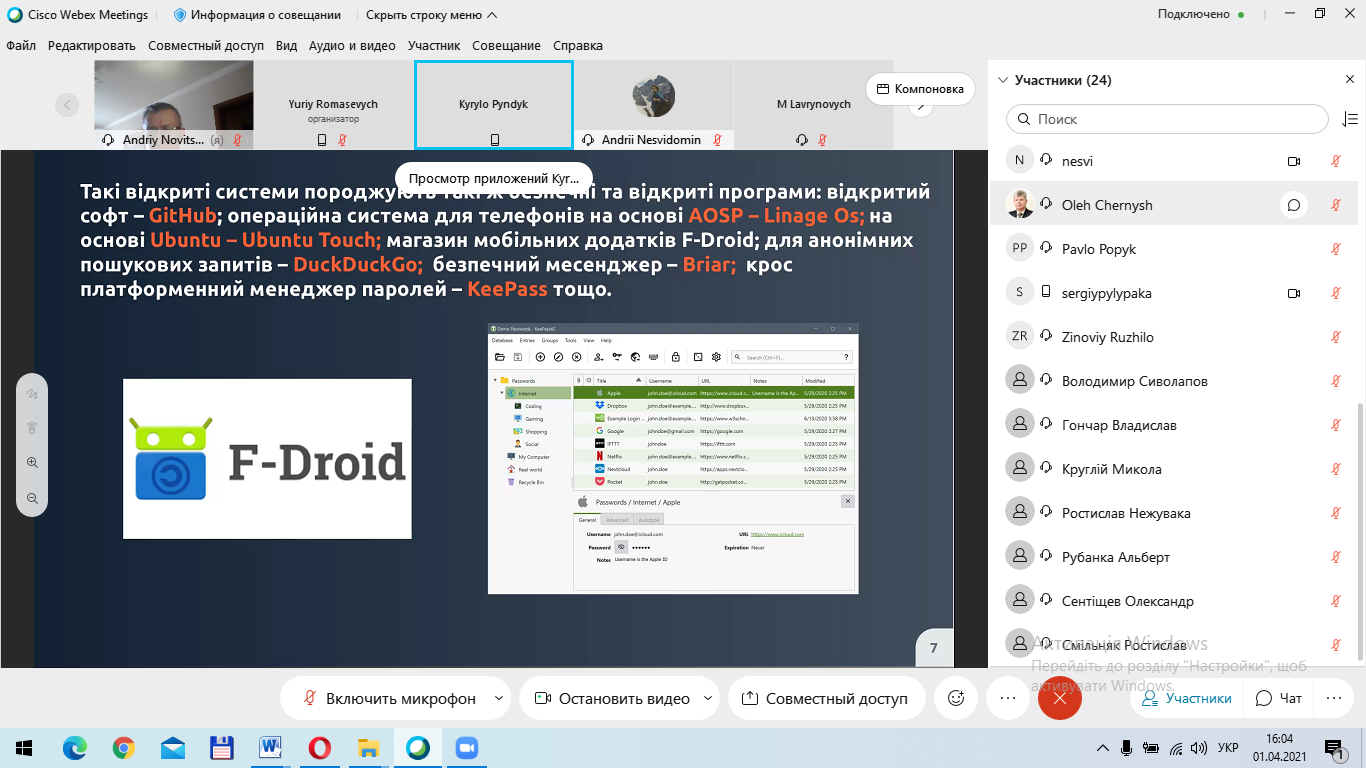
Task: Click Гончар Владислав muted microphone icon
Action: coord(1335,425)
